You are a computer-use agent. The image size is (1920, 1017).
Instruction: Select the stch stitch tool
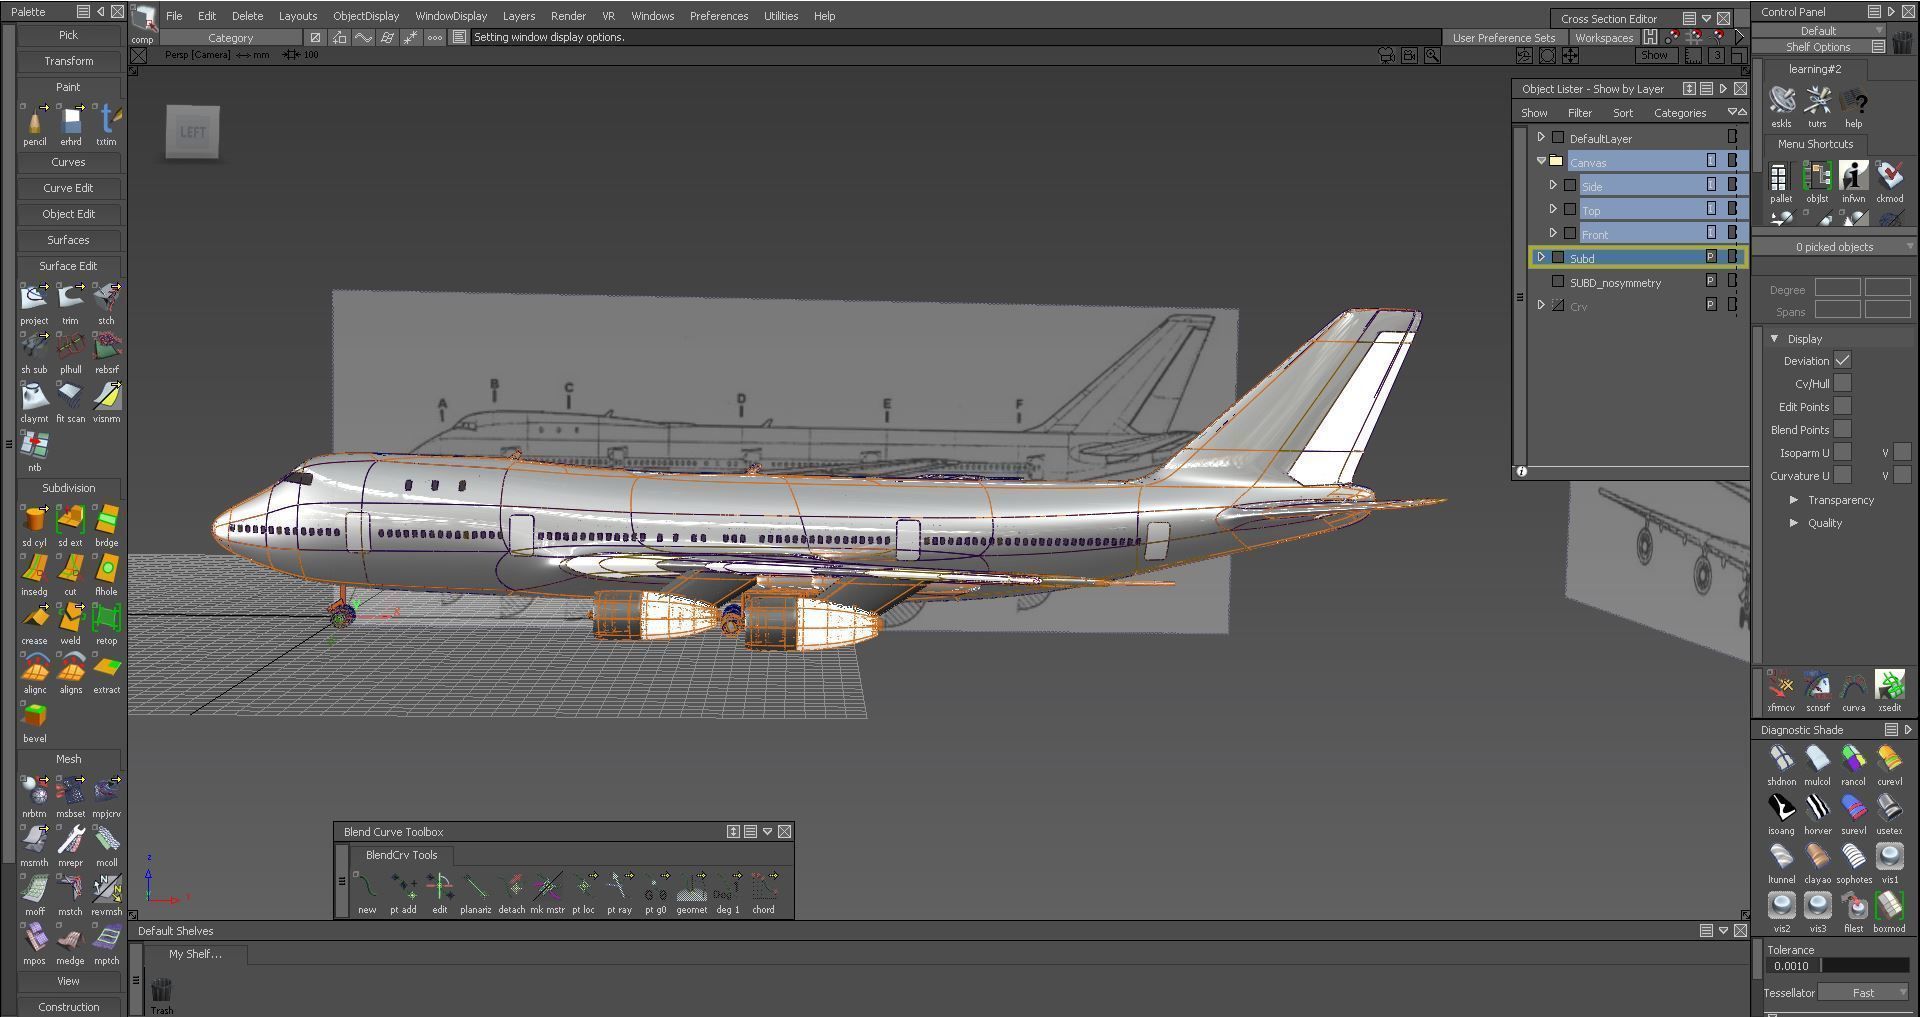106,297
